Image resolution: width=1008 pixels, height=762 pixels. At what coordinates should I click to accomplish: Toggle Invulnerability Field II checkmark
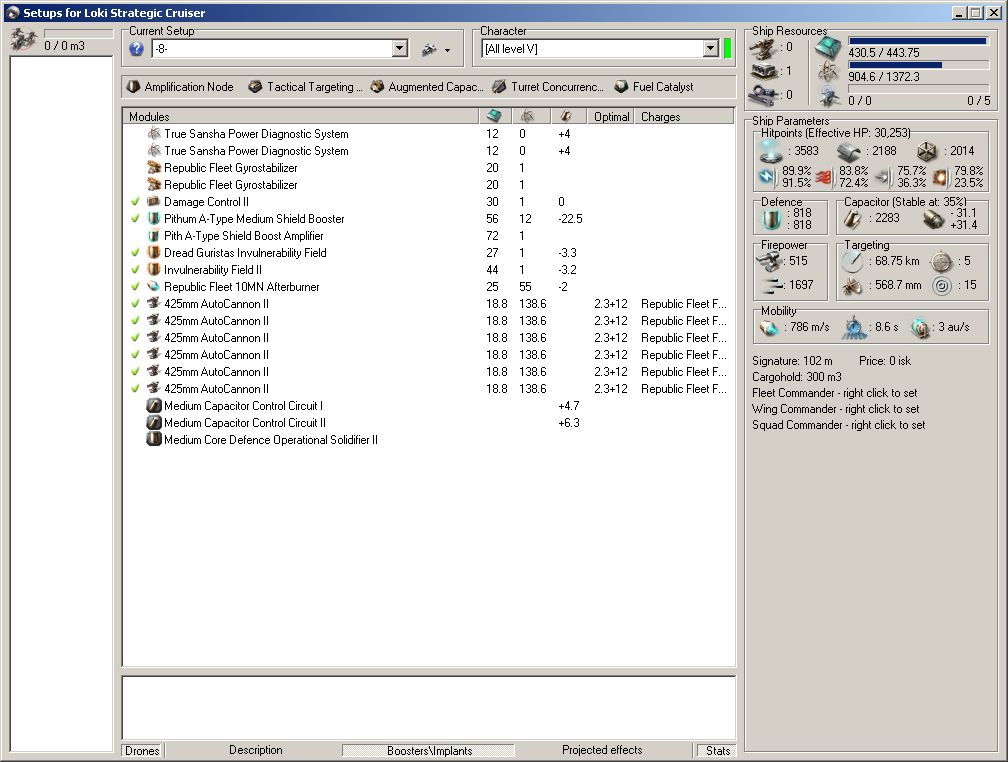[x=135, y=269]
